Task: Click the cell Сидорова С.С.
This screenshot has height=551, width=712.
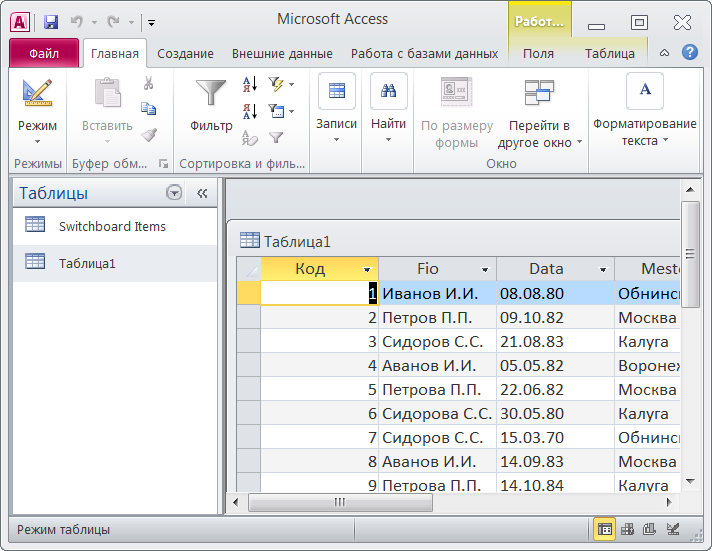Action: click(437, 414)
